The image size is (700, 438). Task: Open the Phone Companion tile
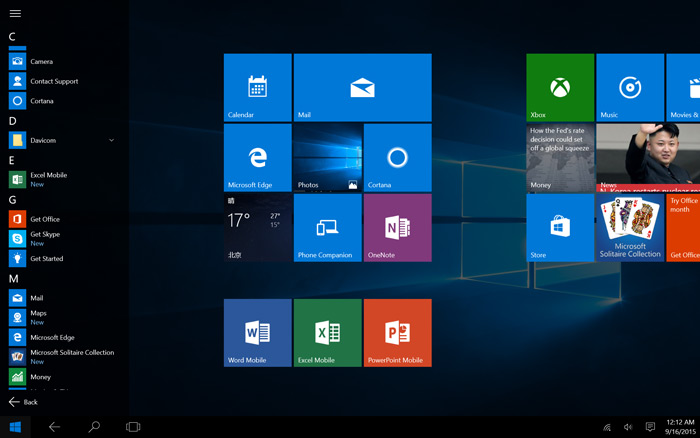click(327, 227)
